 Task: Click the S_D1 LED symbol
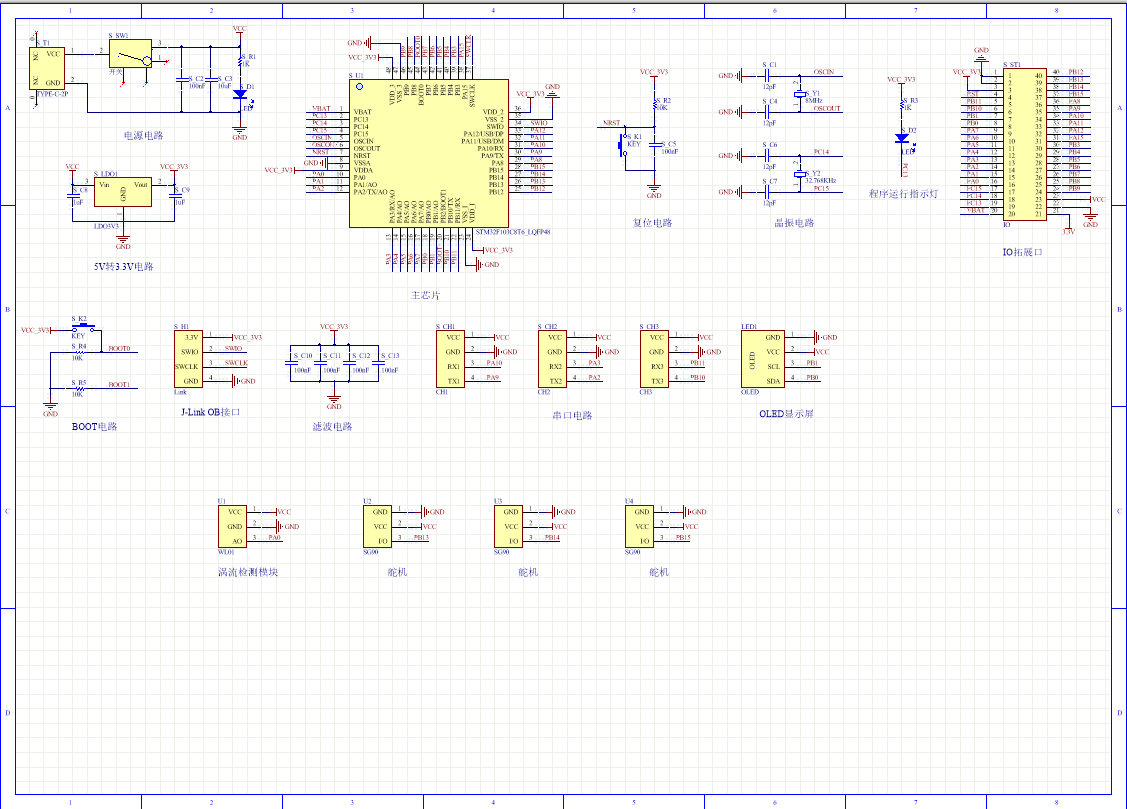coord(240,94)
